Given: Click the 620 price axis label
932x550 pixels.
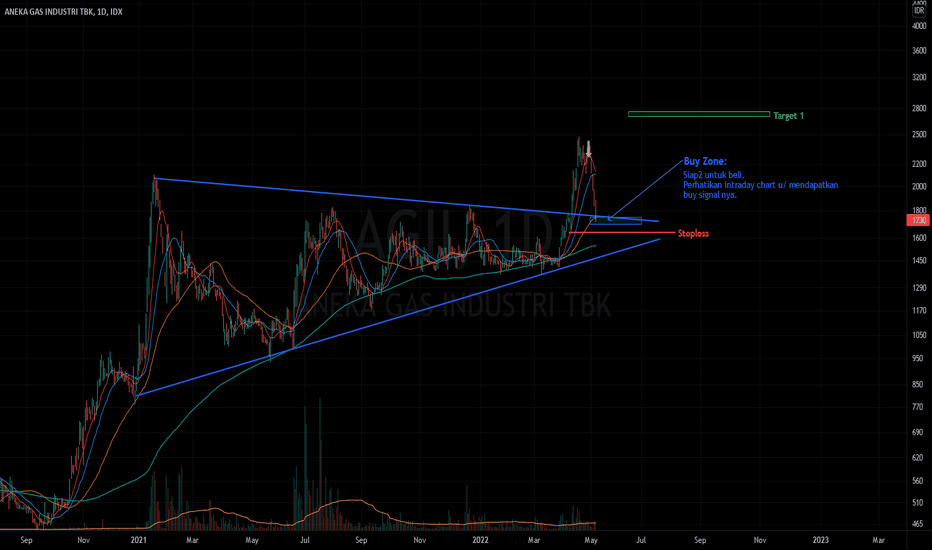Looking at the screenshot, I should (x=919, y=457).
